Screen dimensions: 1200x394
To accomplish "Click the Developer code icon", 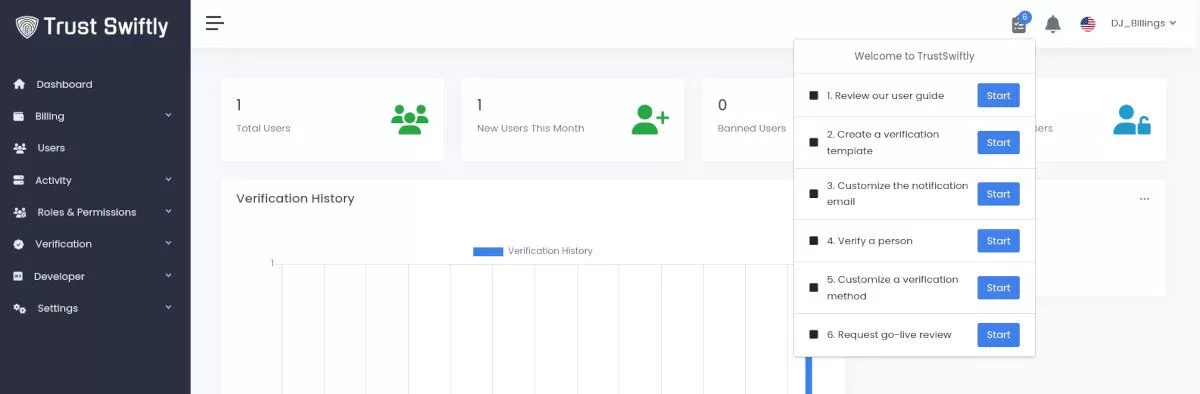I will pos(19,276).
